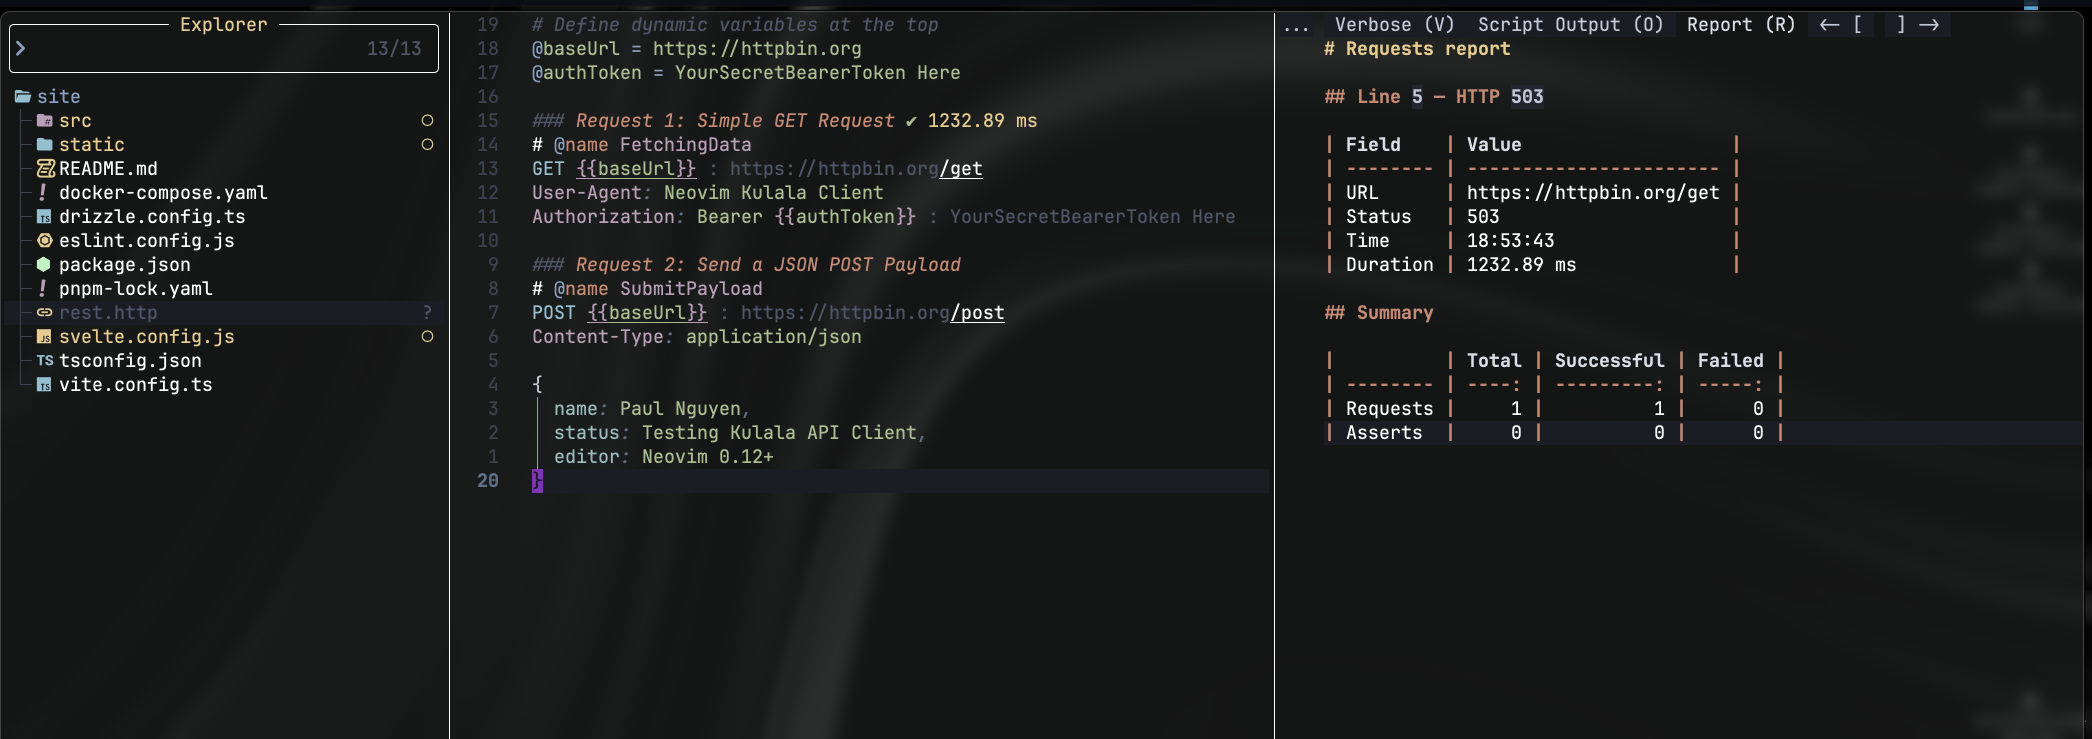Switch to the Verbose (V) tab
Screen dimensions: 2092x739
pyautogui.click(x=1394, y=25)
